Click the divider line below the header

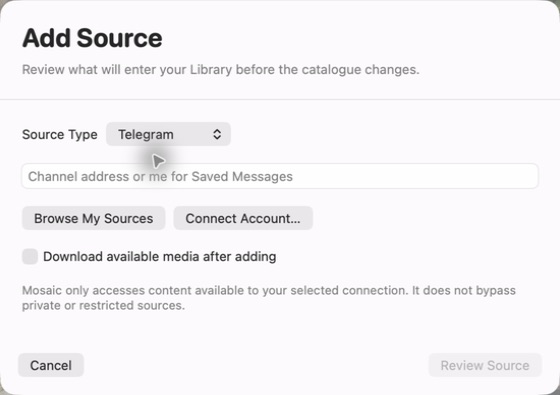(280, 99)
